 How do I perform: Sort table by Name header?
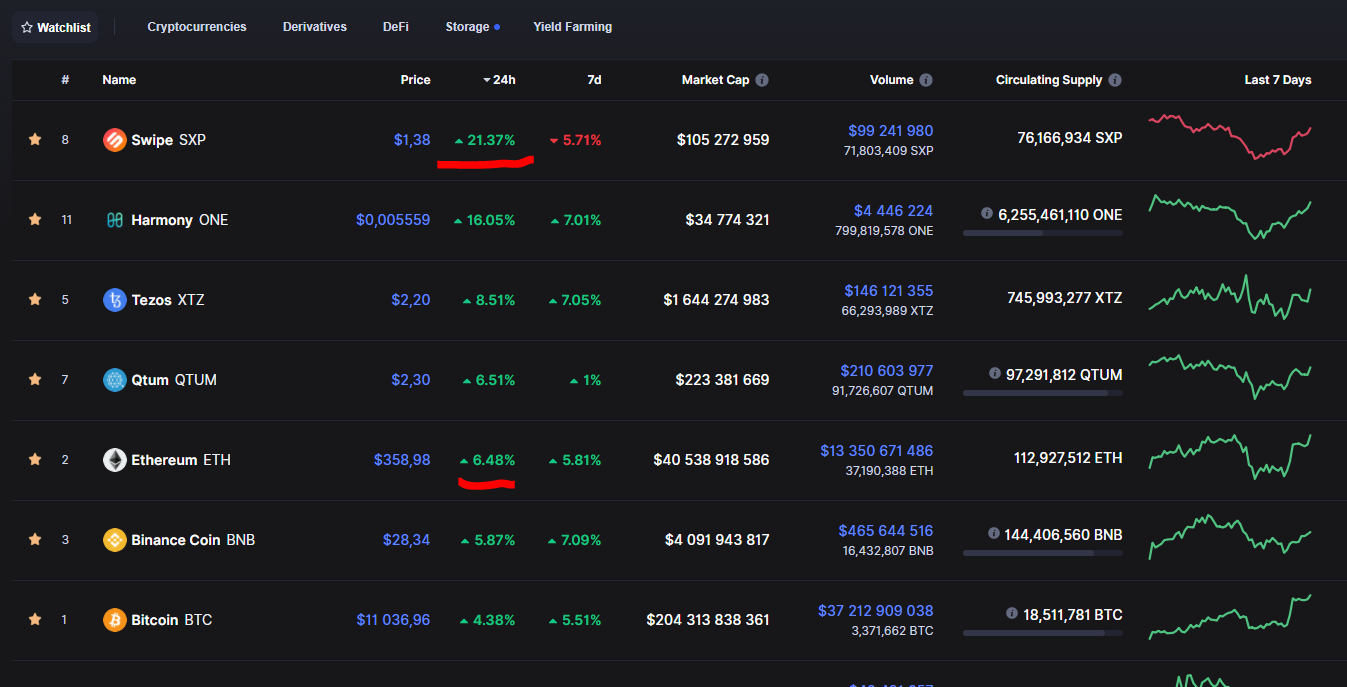click(x=119, y=80)
